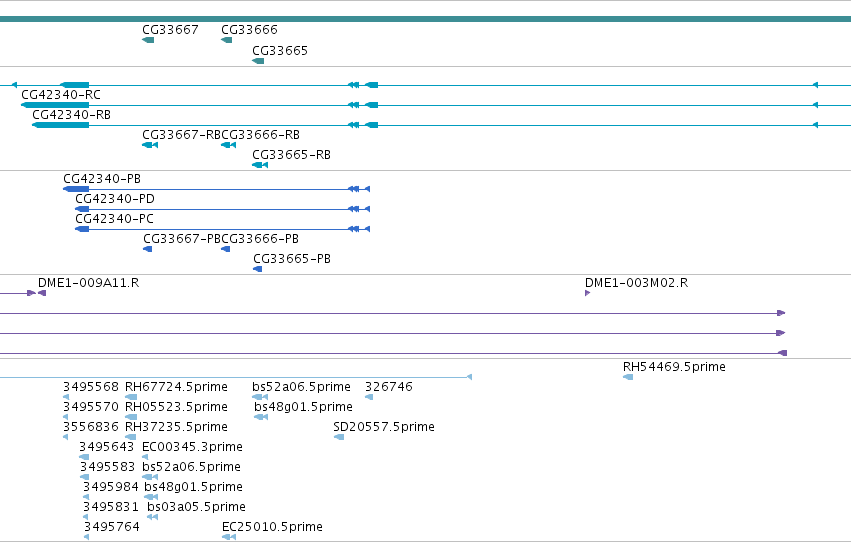This screenshot has width=851, height=542.
Task: Click the DME1-003M02.R label
Action: (637, 283)
